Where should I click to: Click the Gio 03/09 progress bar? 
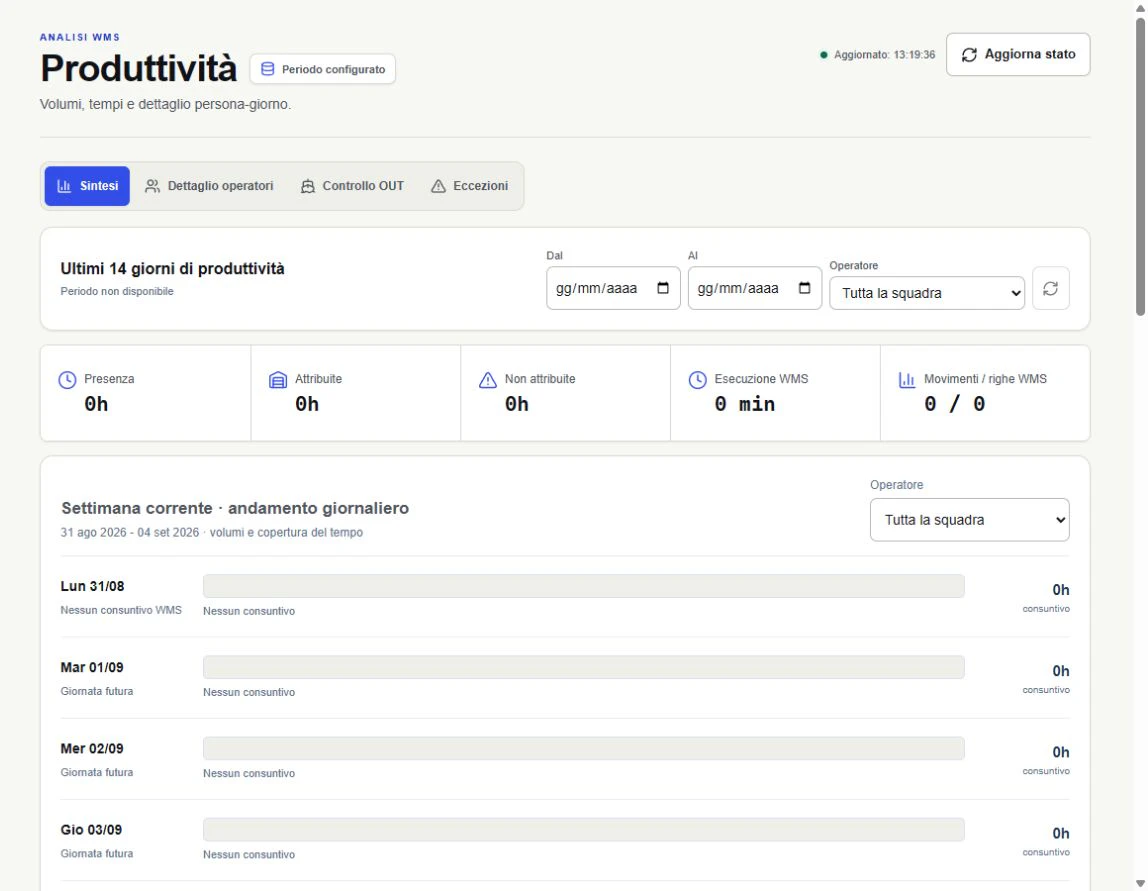(584, 830)
